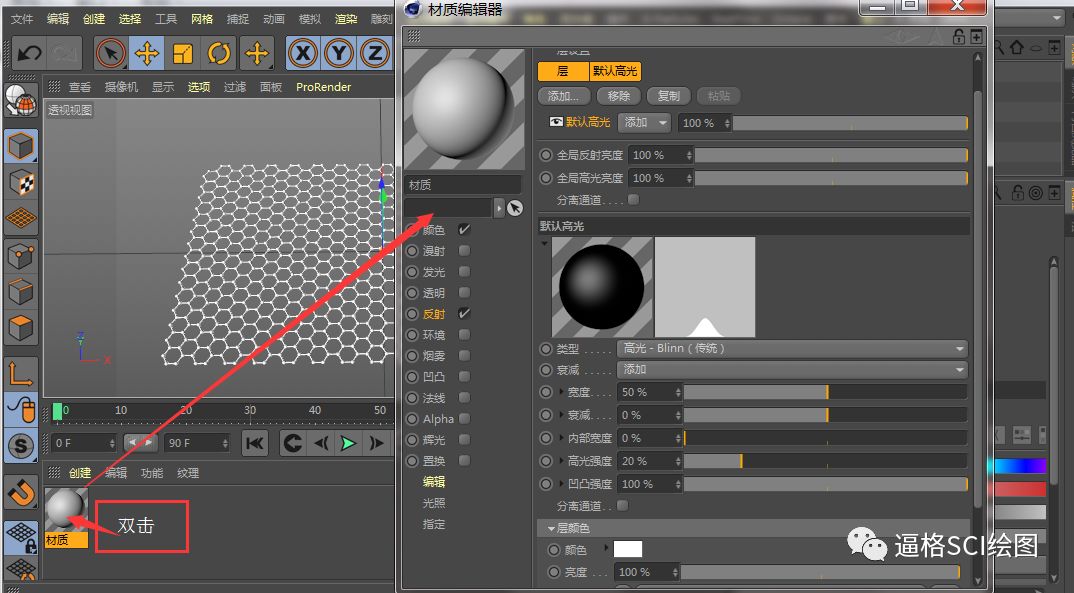The width and height of the screenshot is (1074, 593).
Task: Click the locked workplane grid icon
Action: [x=21, y=536]
